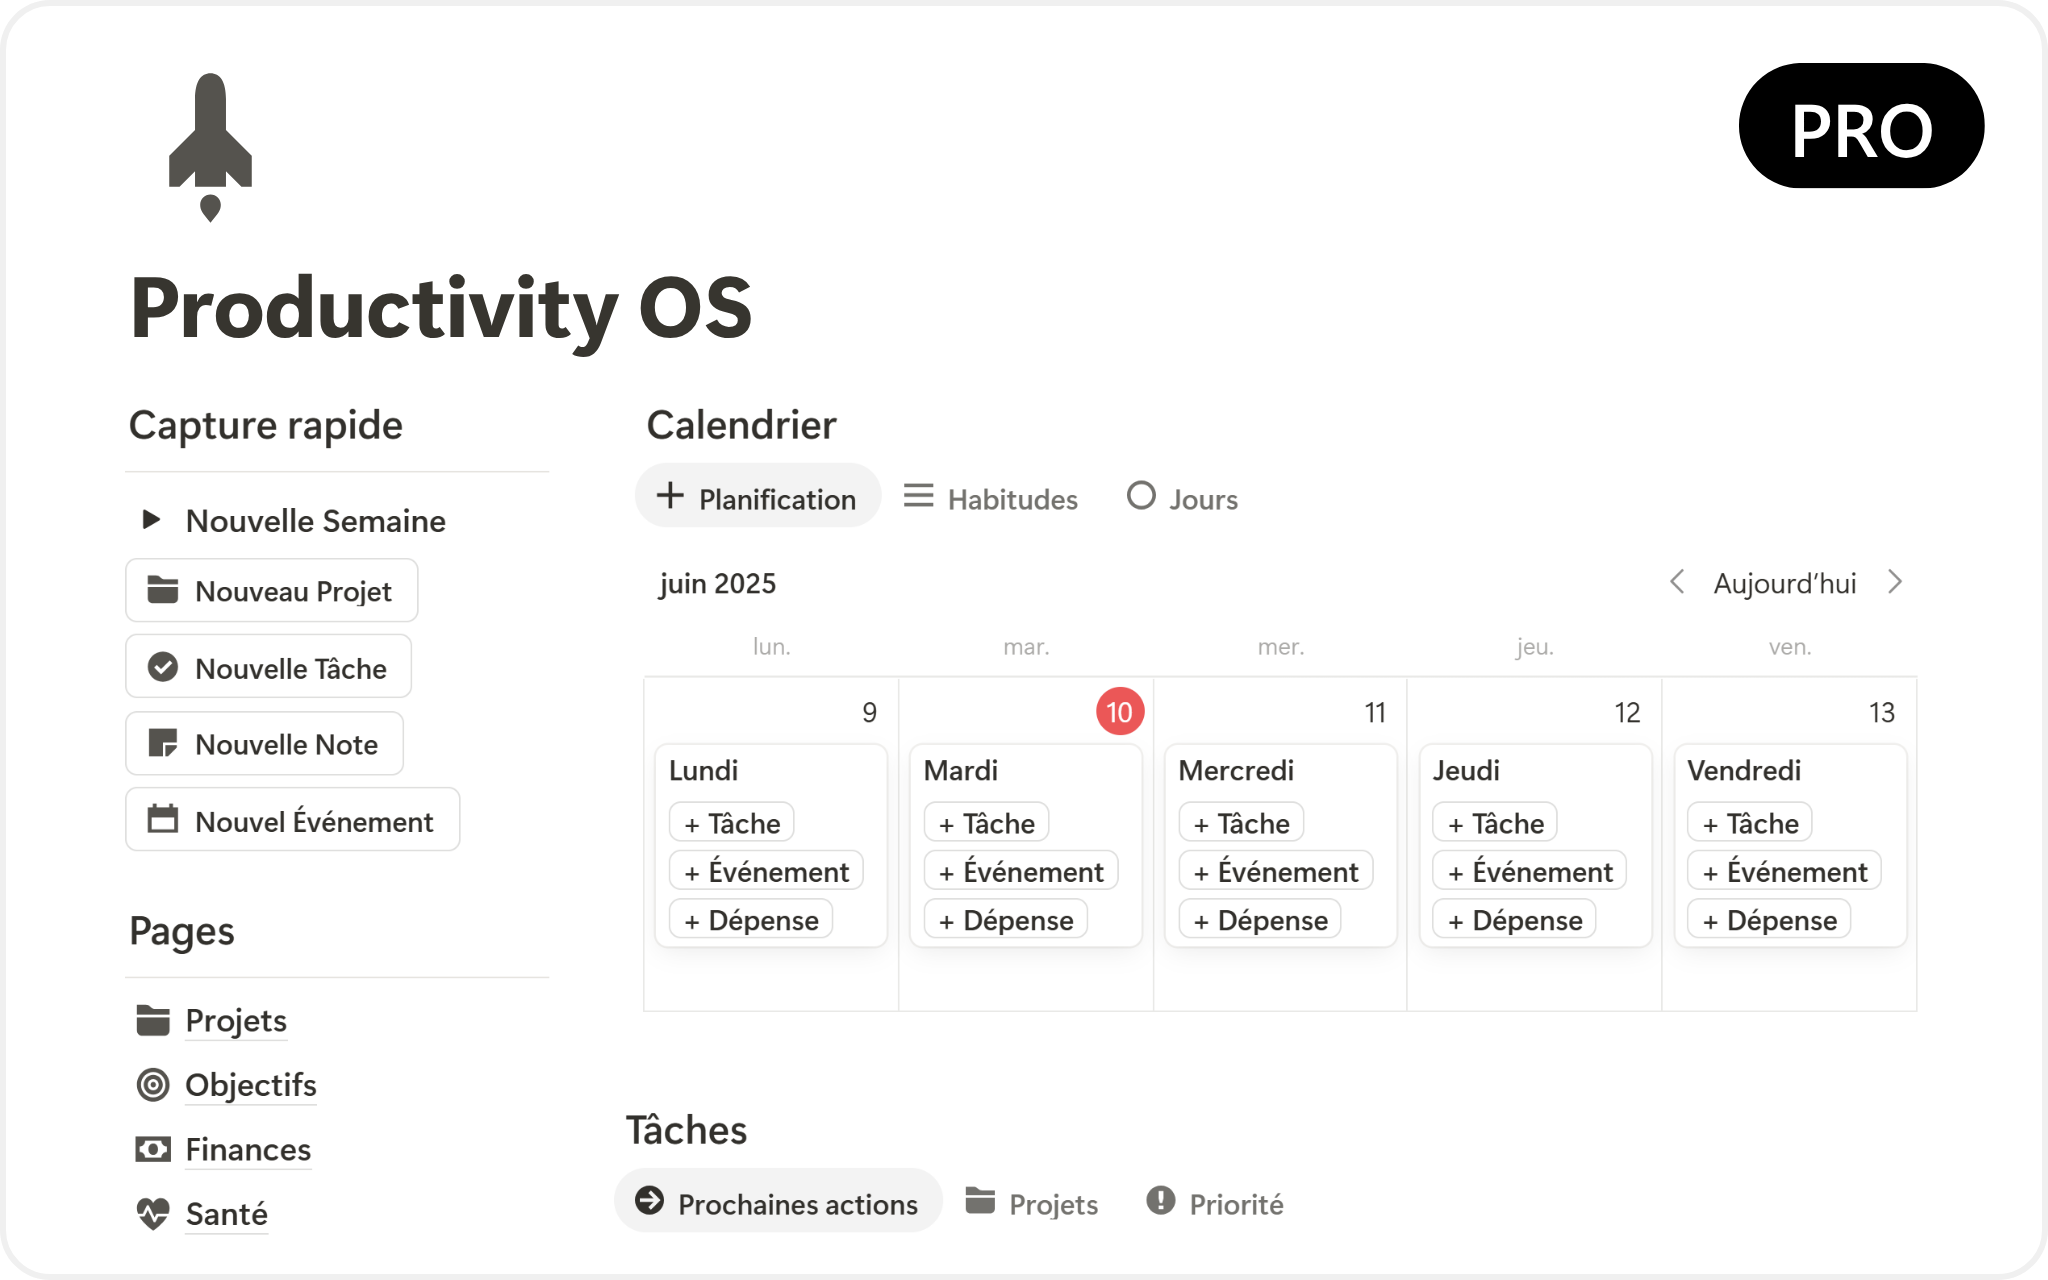The height and width of the screenshot is (1280, 2048).
Task: Click the checkmark icon in Nouvelle Tâche
Action: (x=163, y=667)
